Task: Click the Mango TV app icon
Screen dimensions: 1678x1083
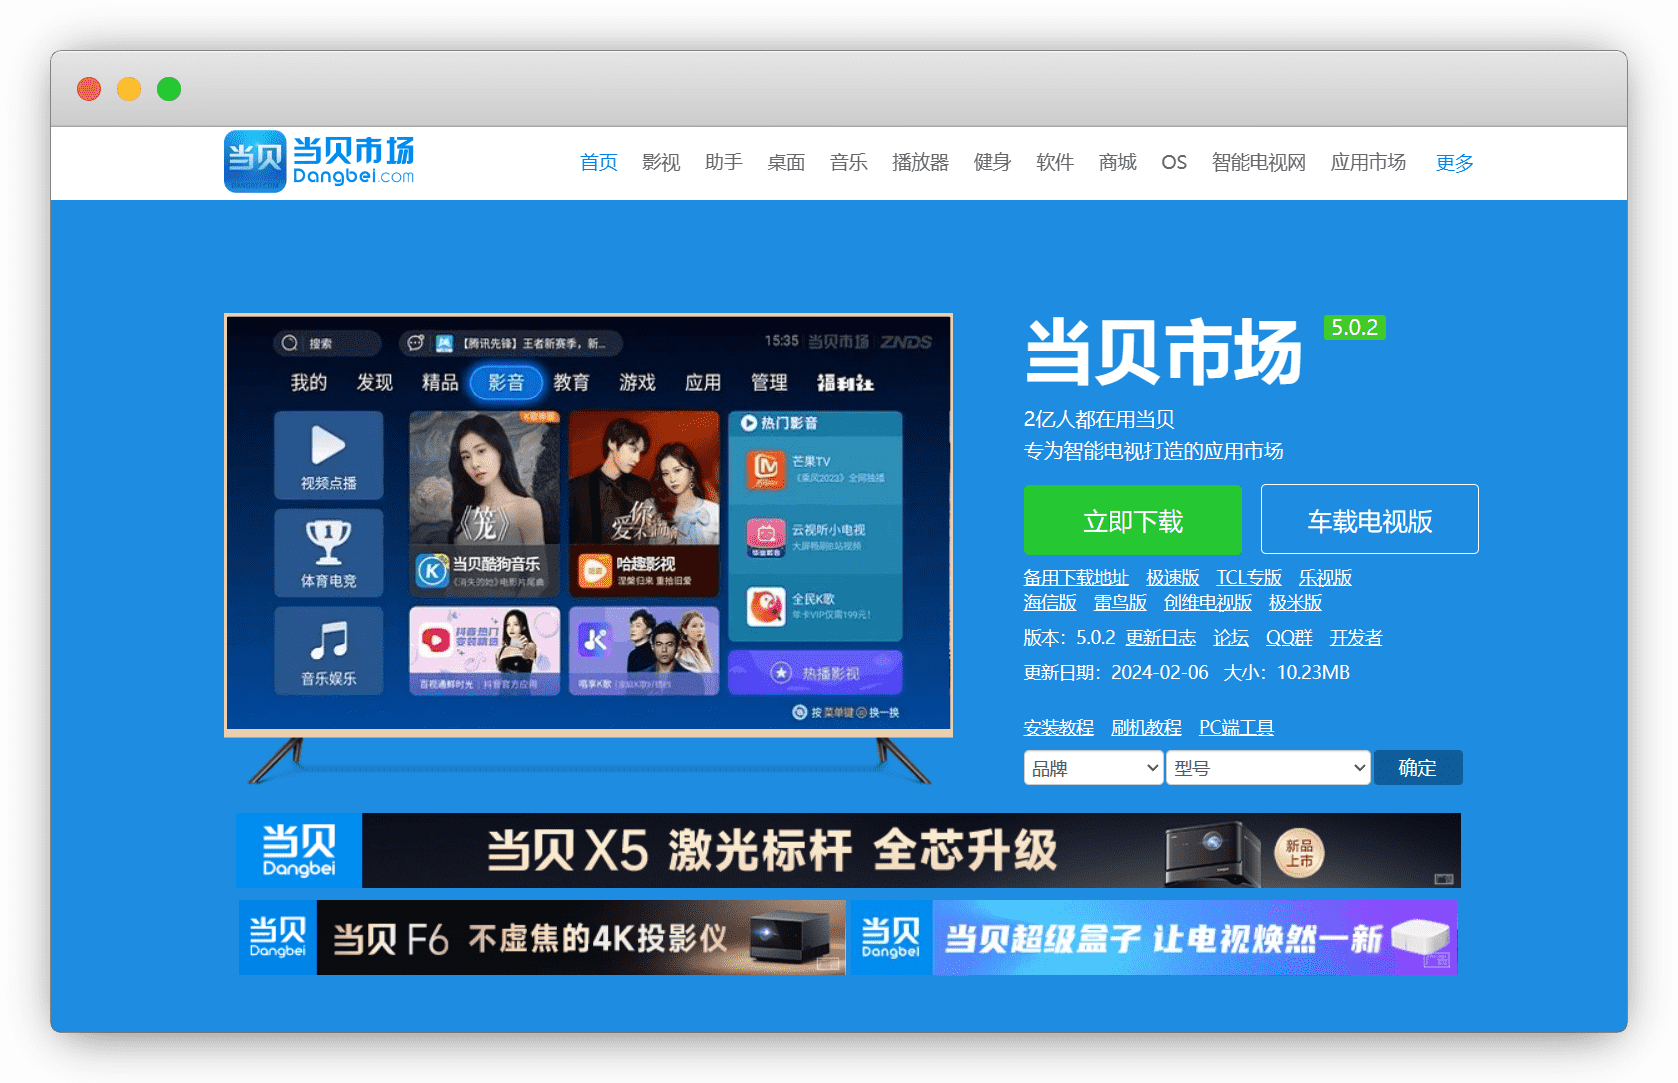Action: pyautogui.click(x=766, y=469)
